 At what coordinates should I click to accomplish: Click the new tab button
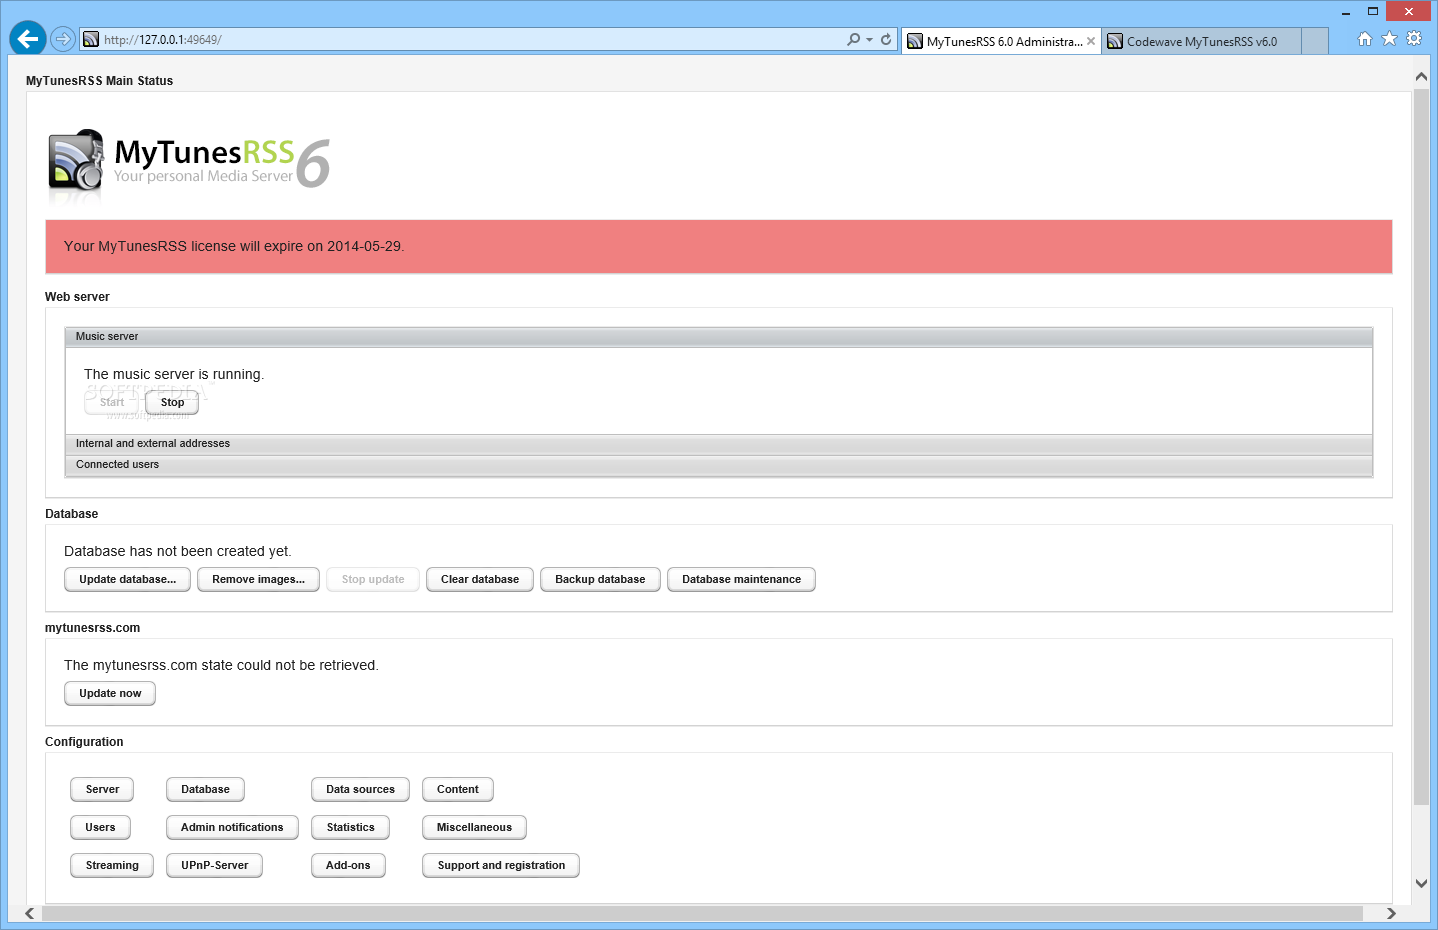coord(1315,41)
